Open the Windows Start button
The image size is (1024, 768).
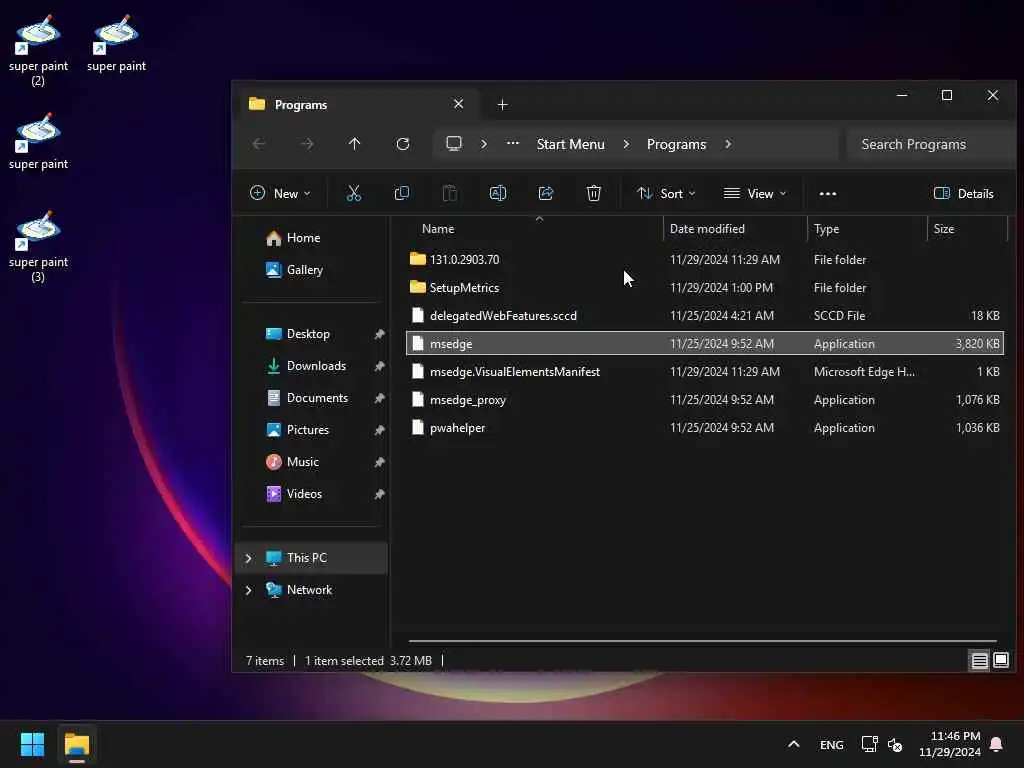[x=32, y=744]
